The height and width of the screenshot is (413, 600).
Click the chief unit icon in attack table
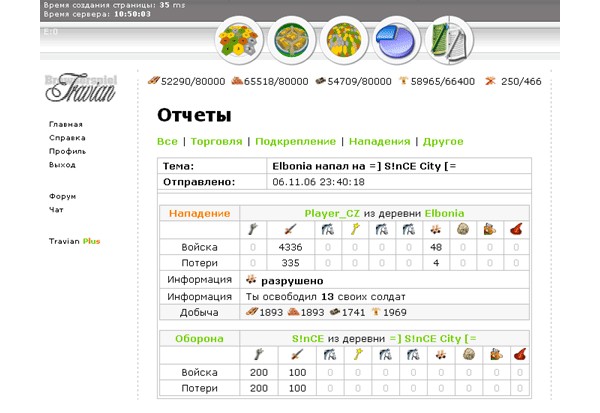(489, 230)
